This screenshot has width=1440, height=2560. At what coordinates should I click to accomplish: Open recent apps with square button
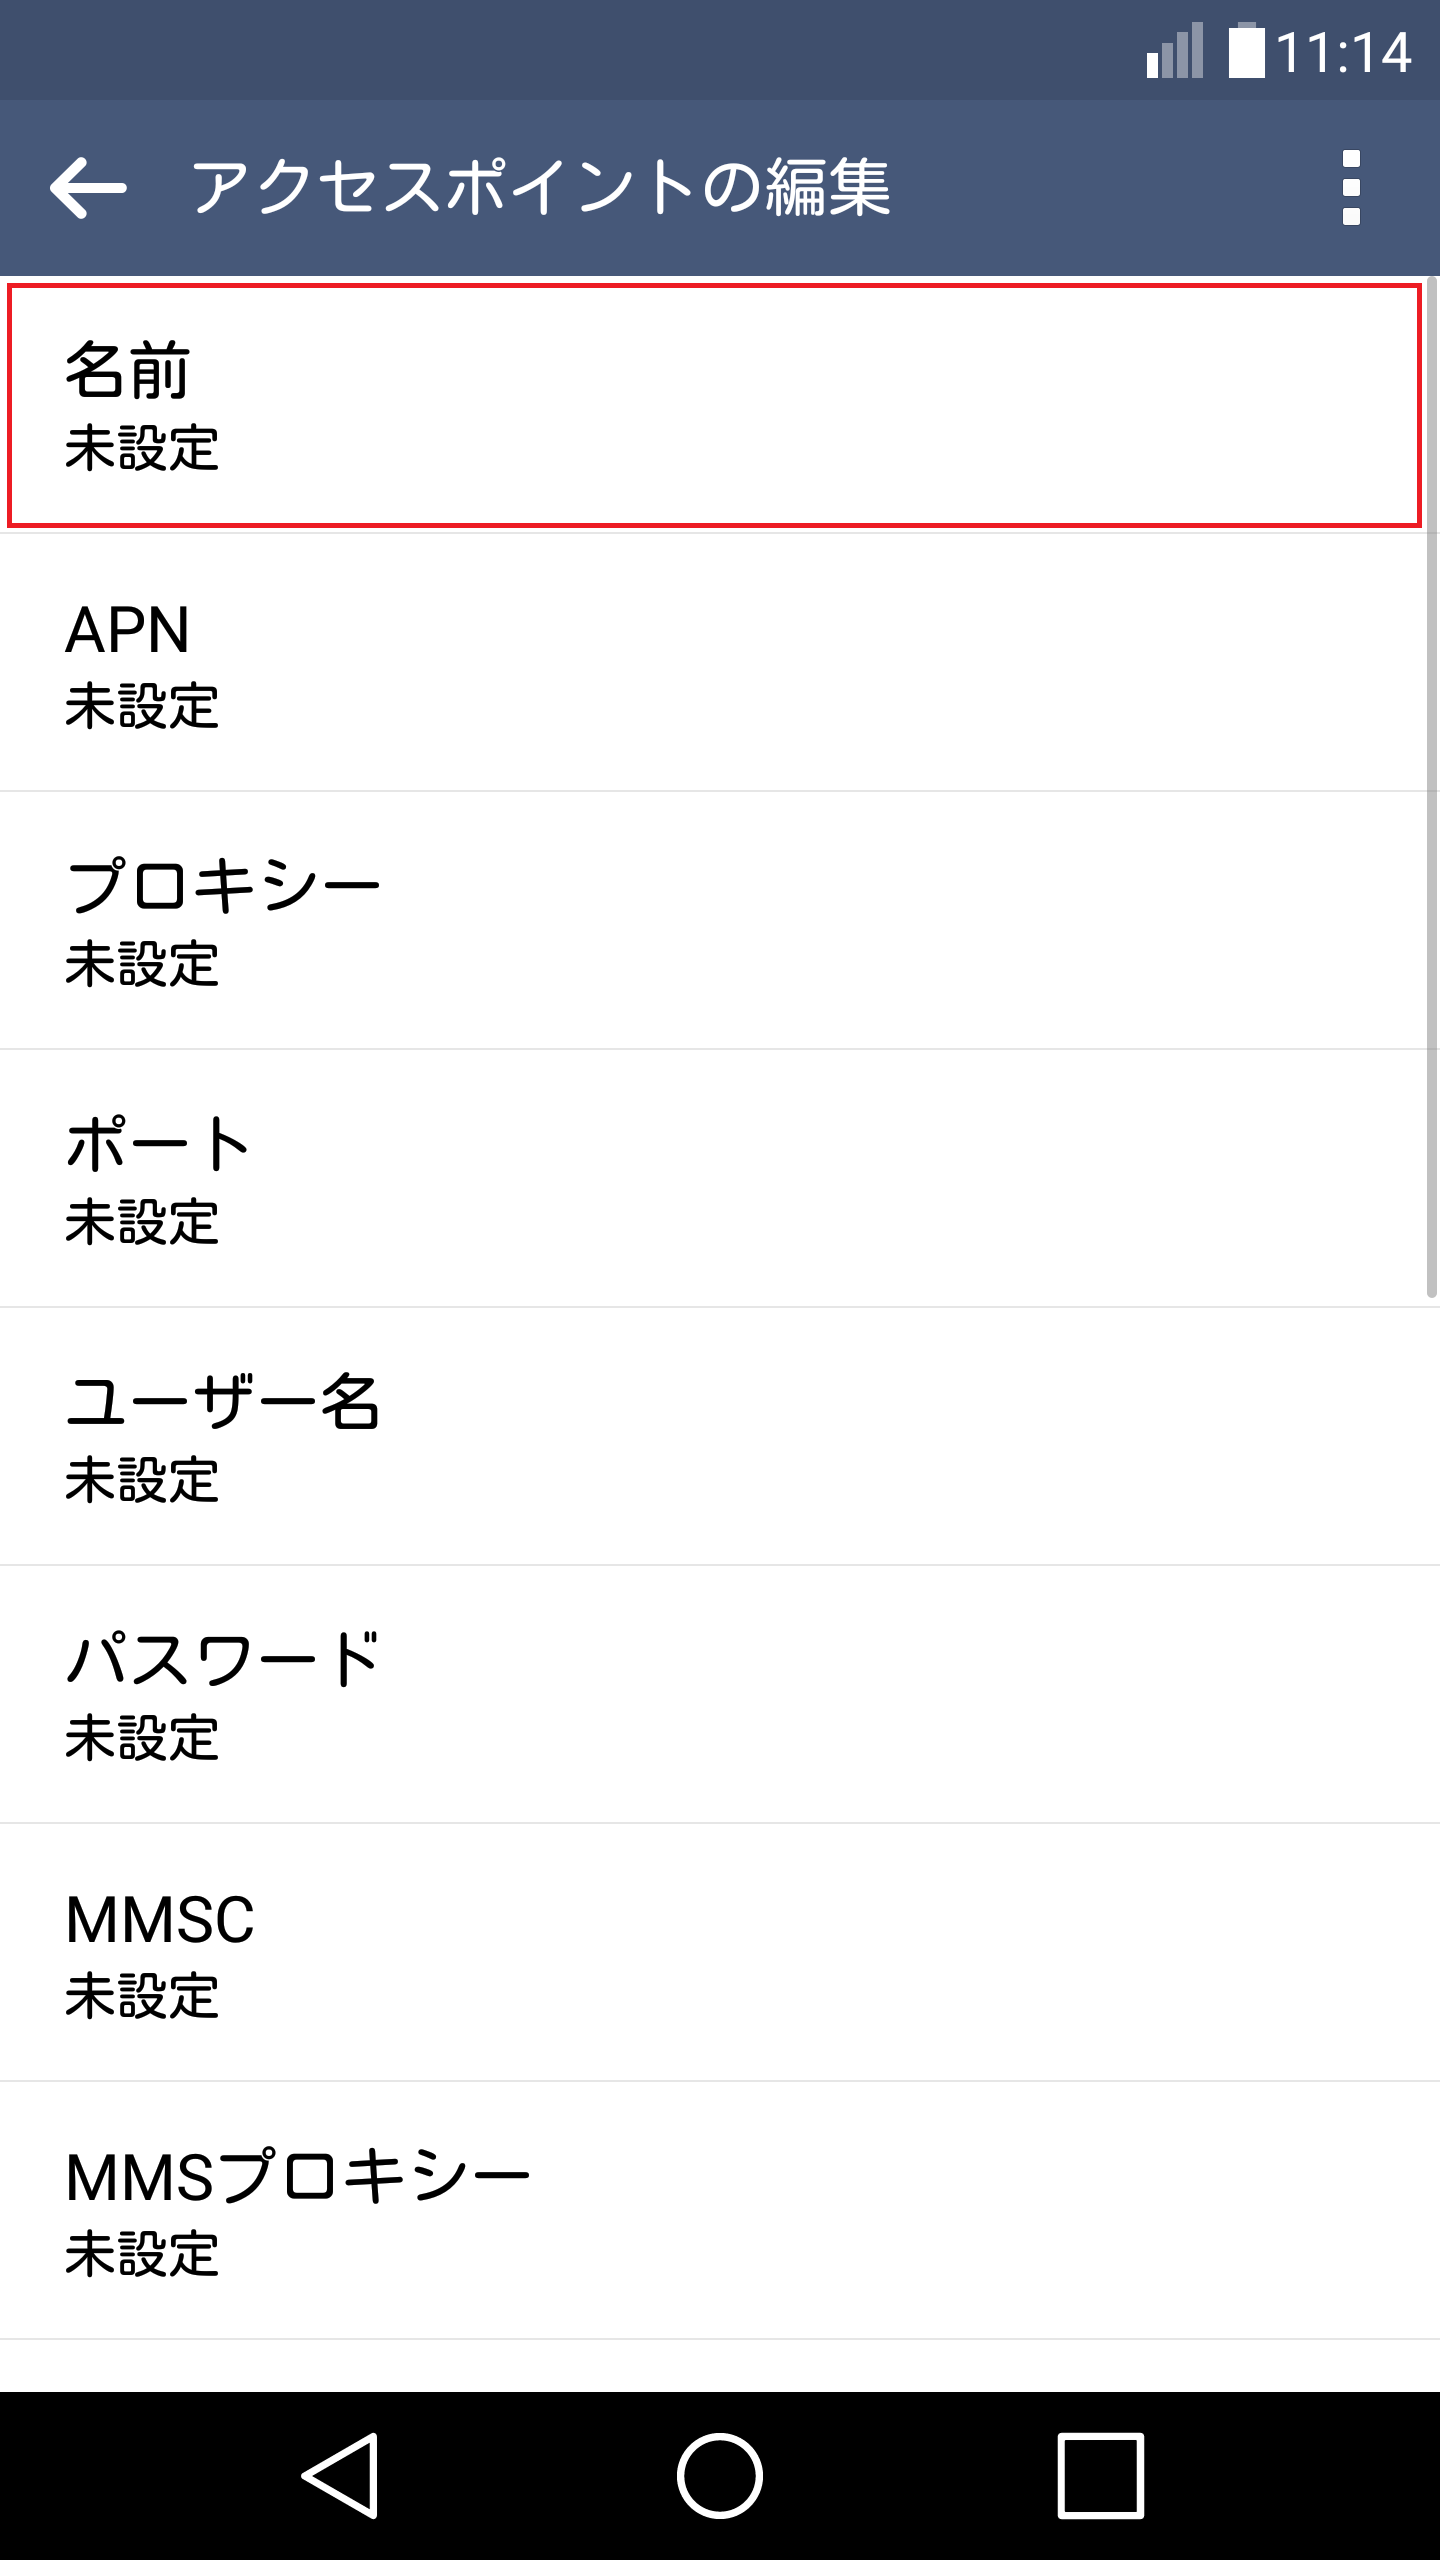click(1100, 2475)
